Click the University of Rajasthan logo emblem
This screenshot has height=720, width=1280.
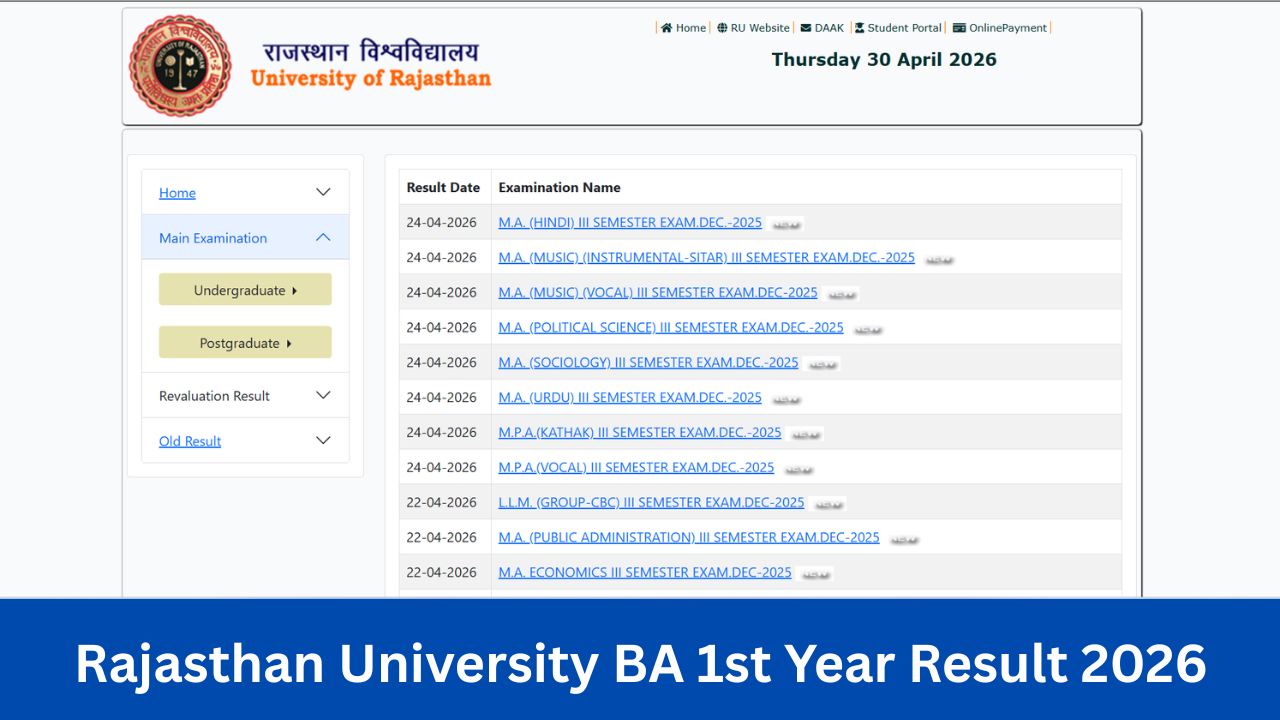click(x=180, y=66)
